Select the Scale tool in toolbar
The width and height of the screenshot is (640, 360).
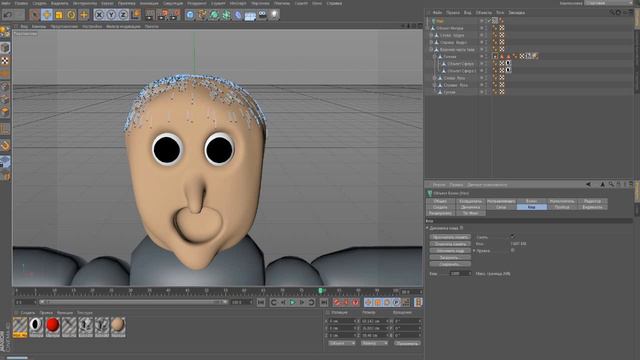click(x=59, y=15)
